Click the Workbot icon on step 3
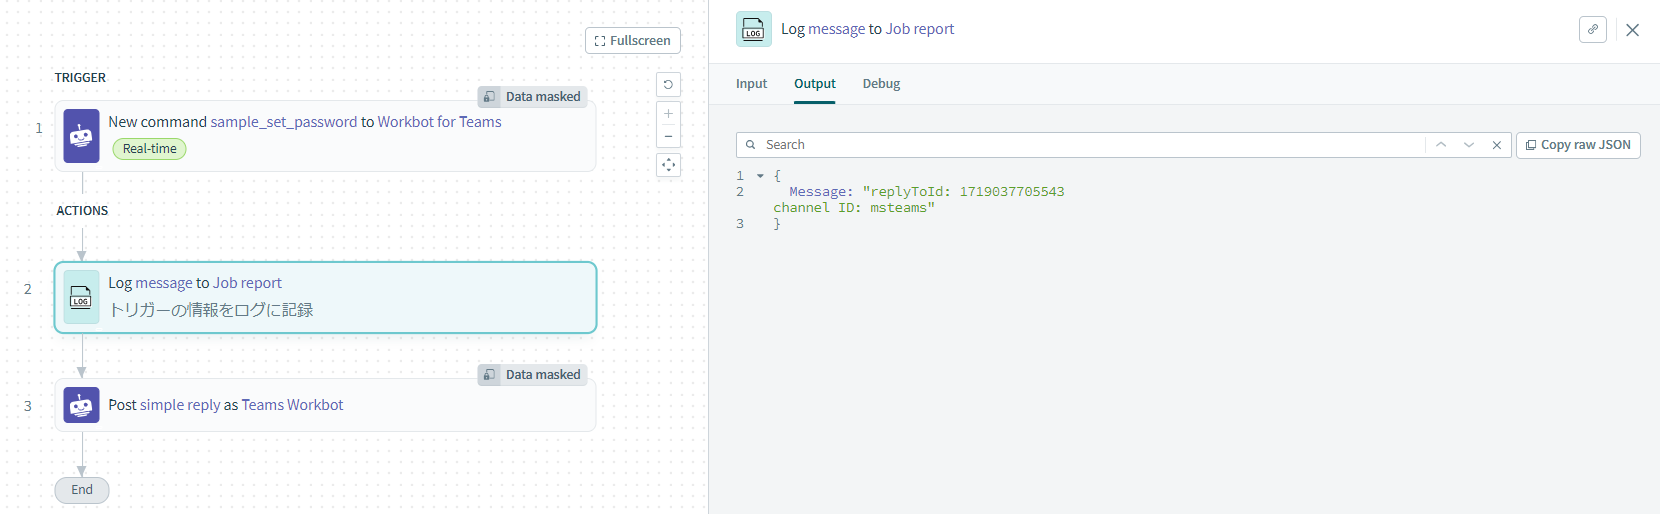This screenshot has height=514, width=1660. click(82, 405)
